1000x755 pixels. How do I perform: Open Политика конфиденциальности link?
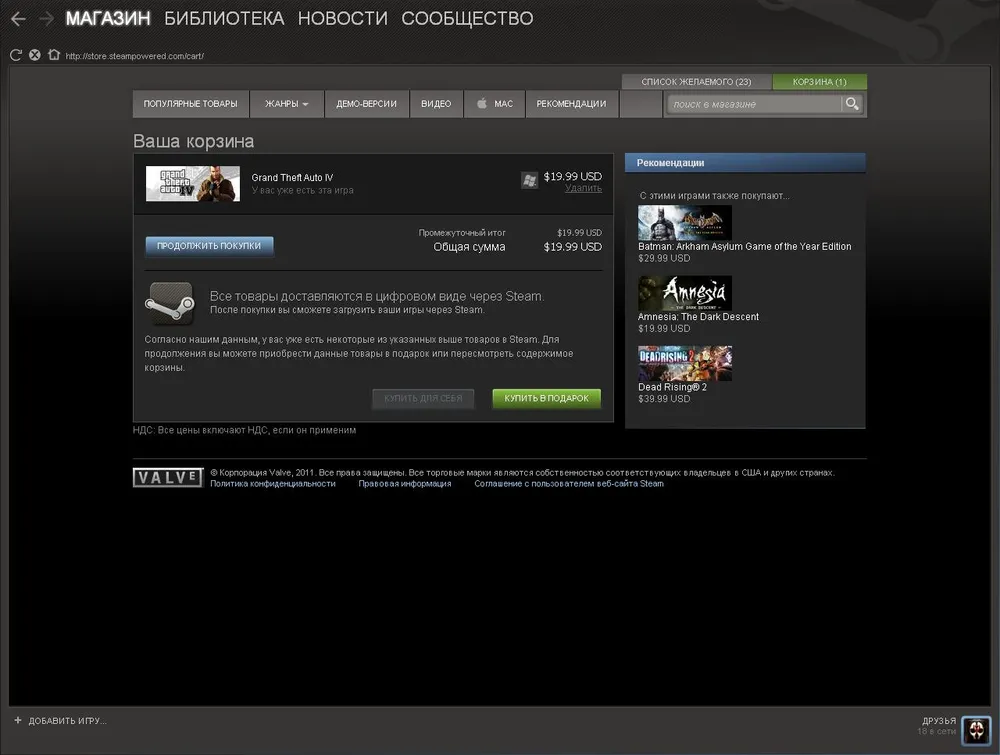pos(272,484)
